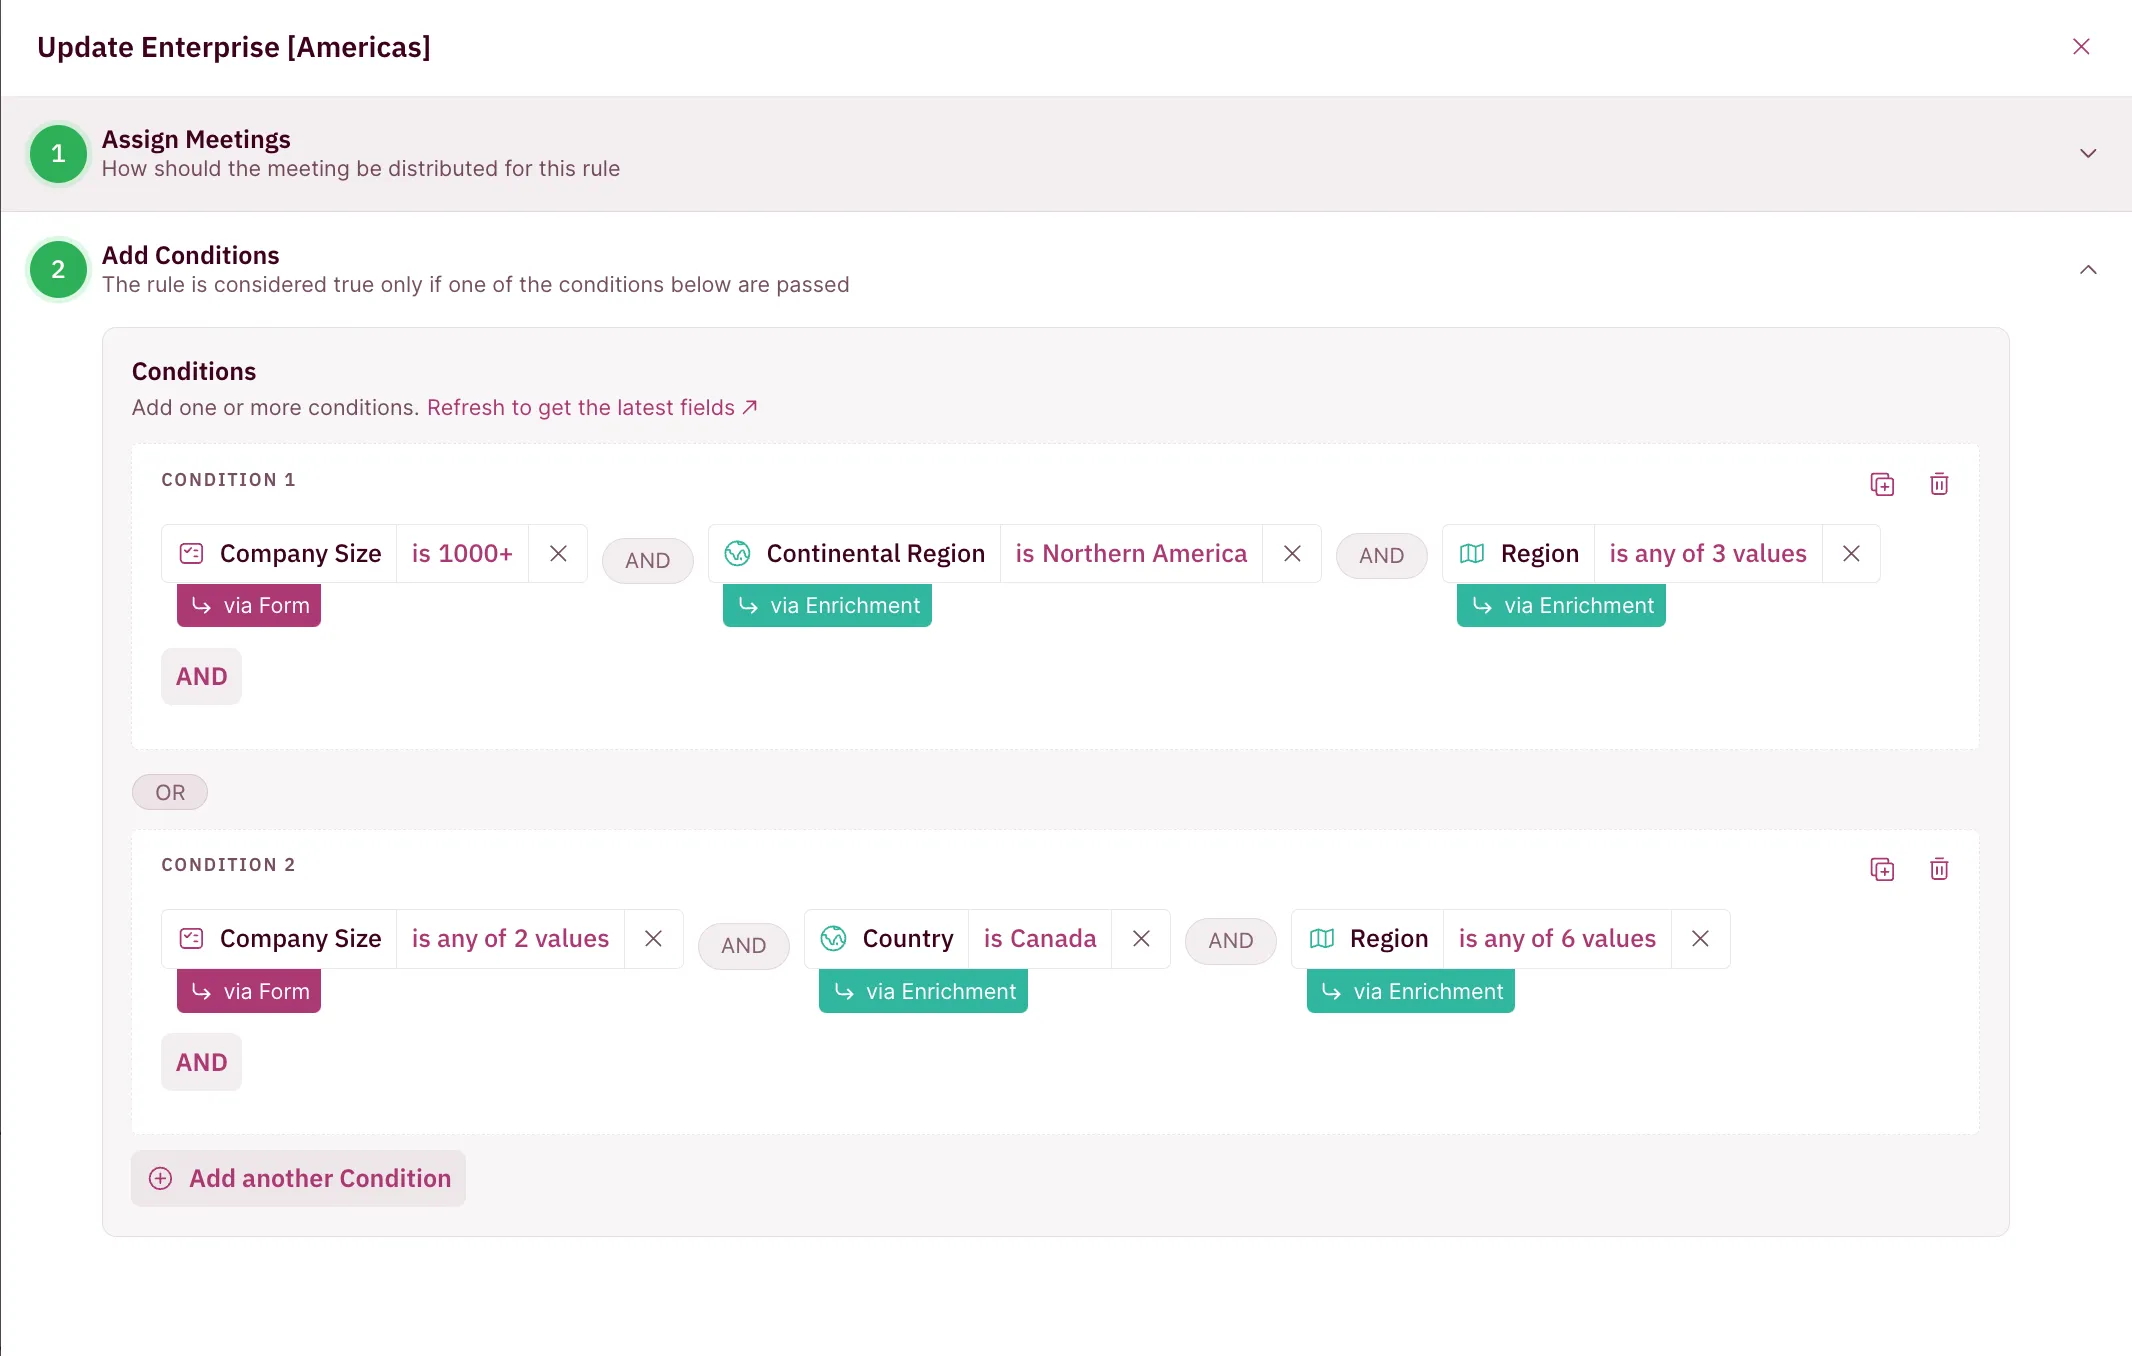Remove Continental Region filter

[1292, 553]
